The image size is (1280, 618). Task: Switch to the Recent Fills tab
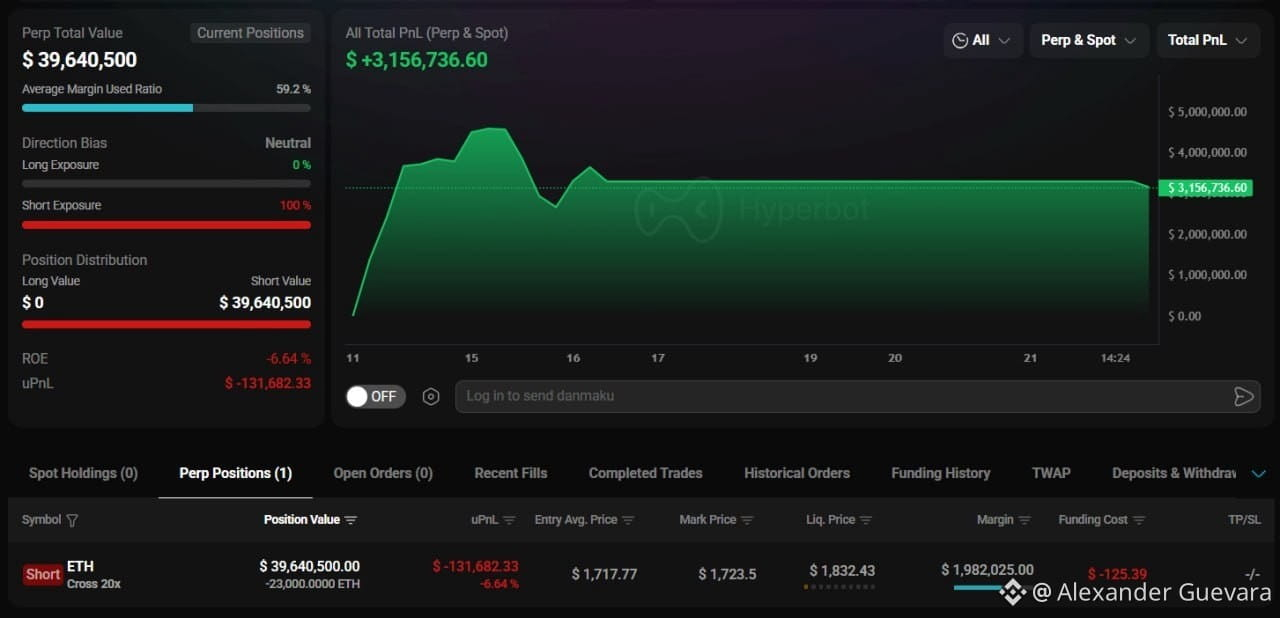coord(511,473)
